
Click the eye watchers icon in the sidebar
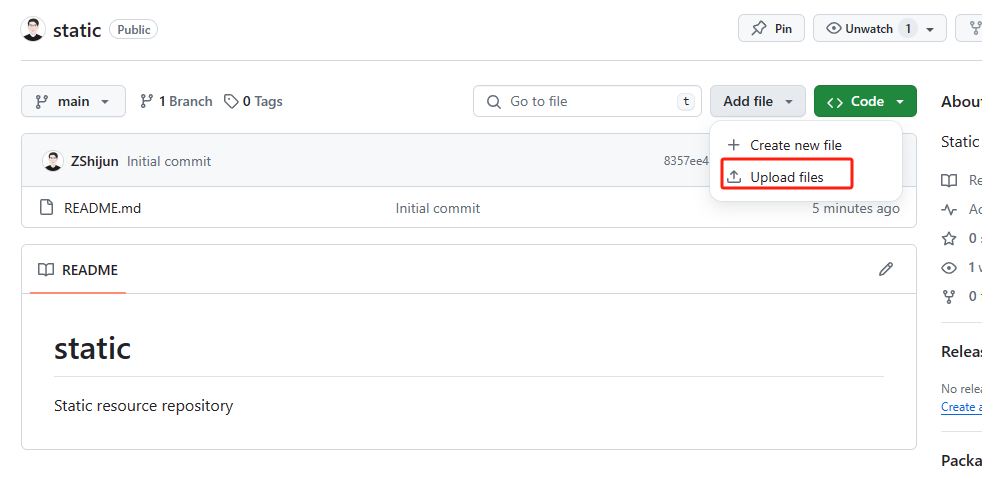point(949,268)
